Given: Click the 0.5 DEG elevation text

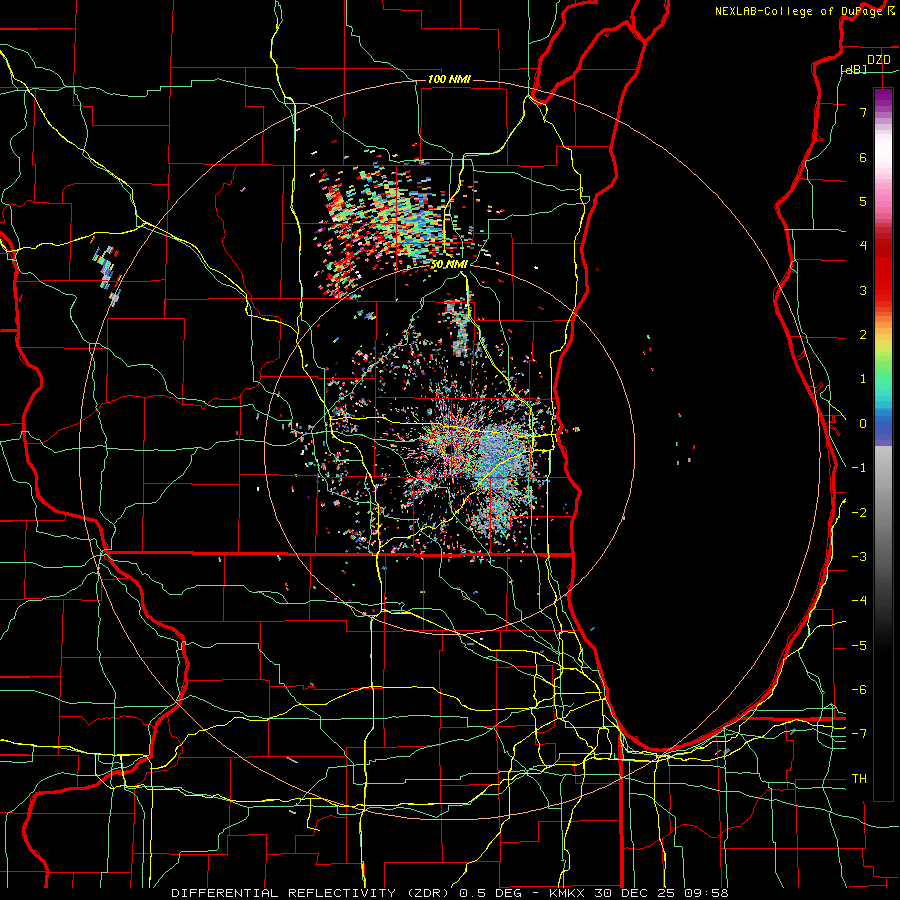Looking at the screenshot, I should (491, 893).
